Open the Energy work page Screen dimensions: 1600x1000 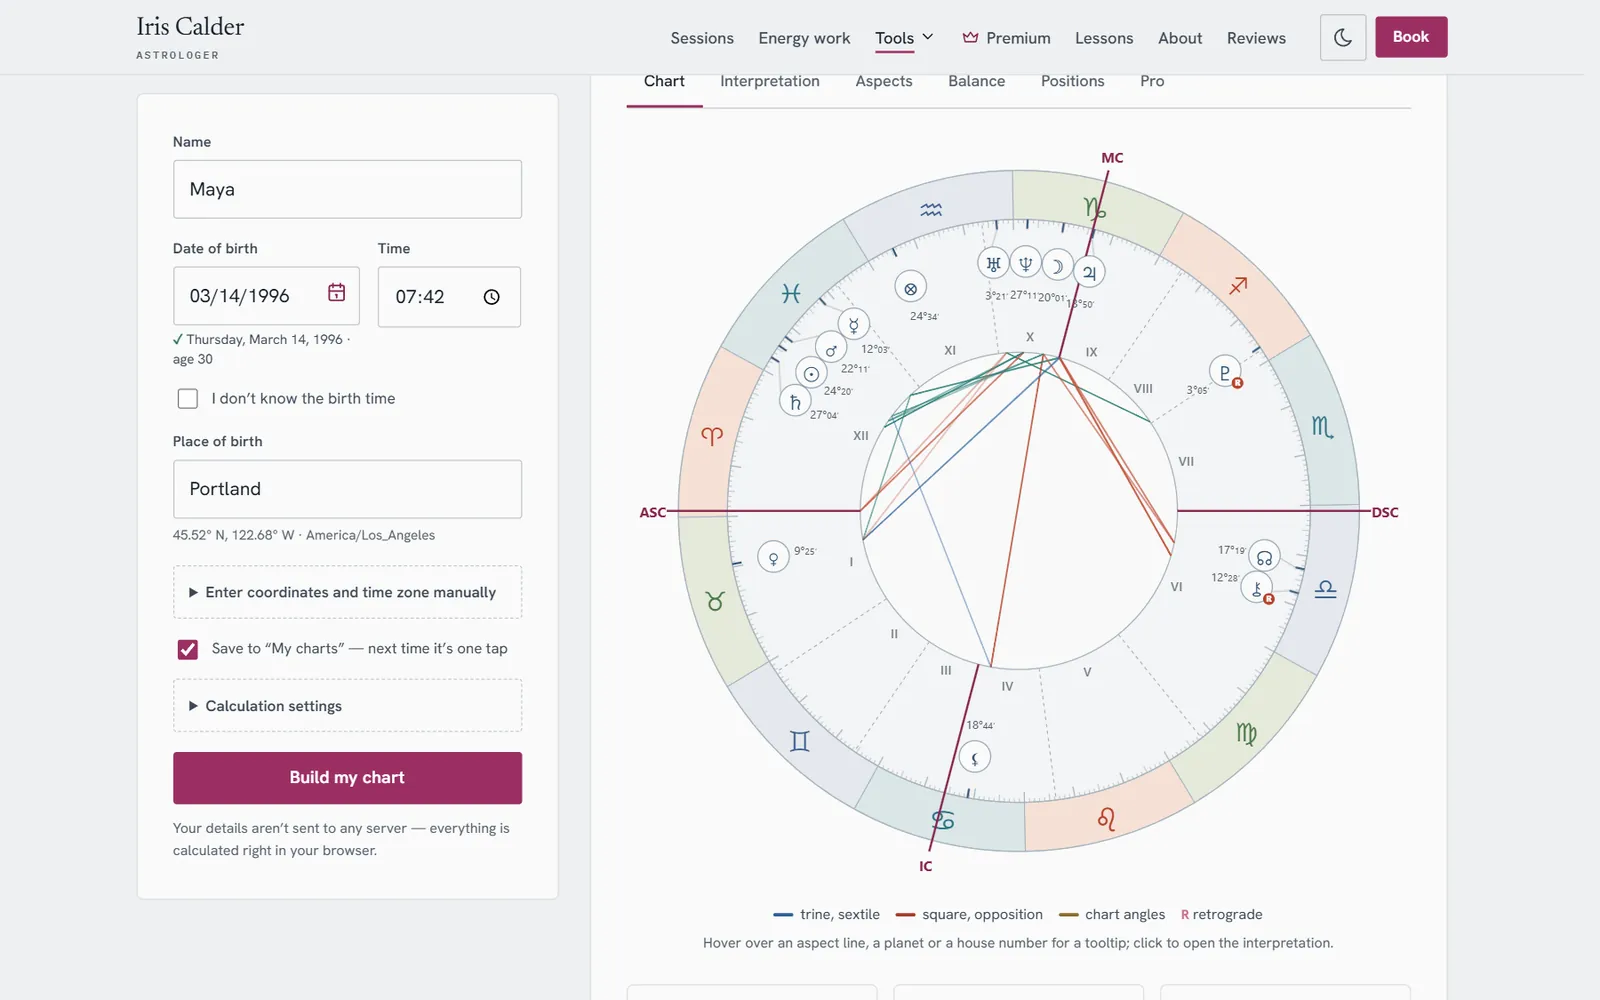[x=804, y=38]
